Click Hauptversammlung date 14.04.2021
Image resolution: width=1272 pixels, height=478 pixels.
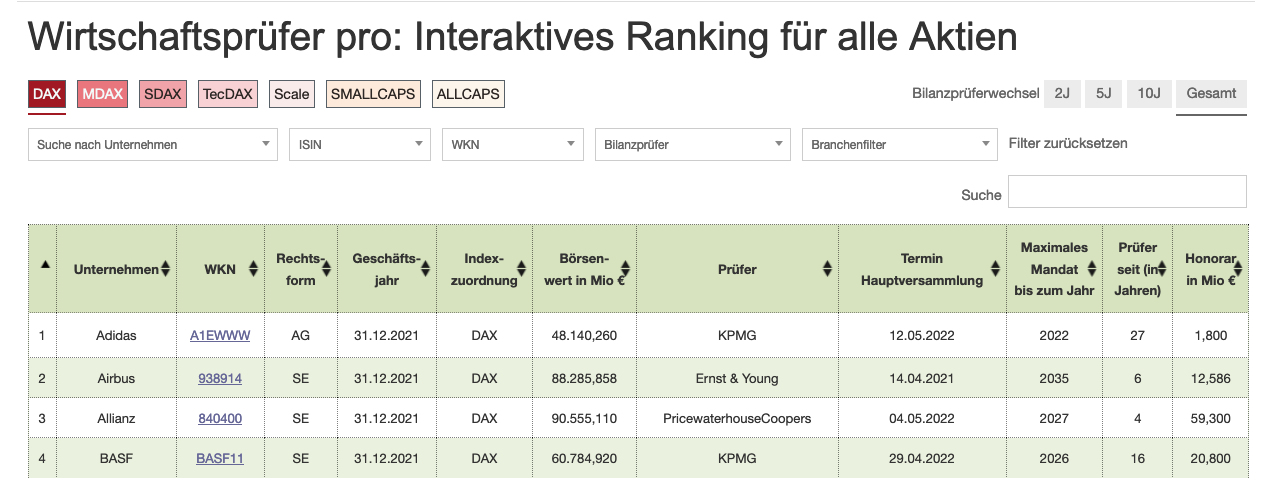pos(922,378)
